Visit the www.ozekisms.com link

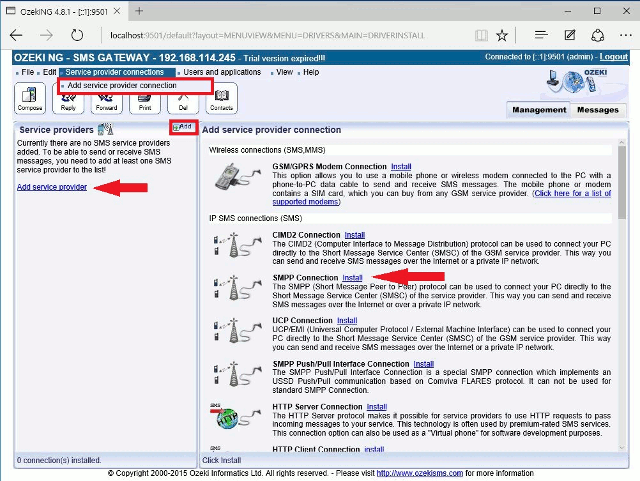pos(420,473)
